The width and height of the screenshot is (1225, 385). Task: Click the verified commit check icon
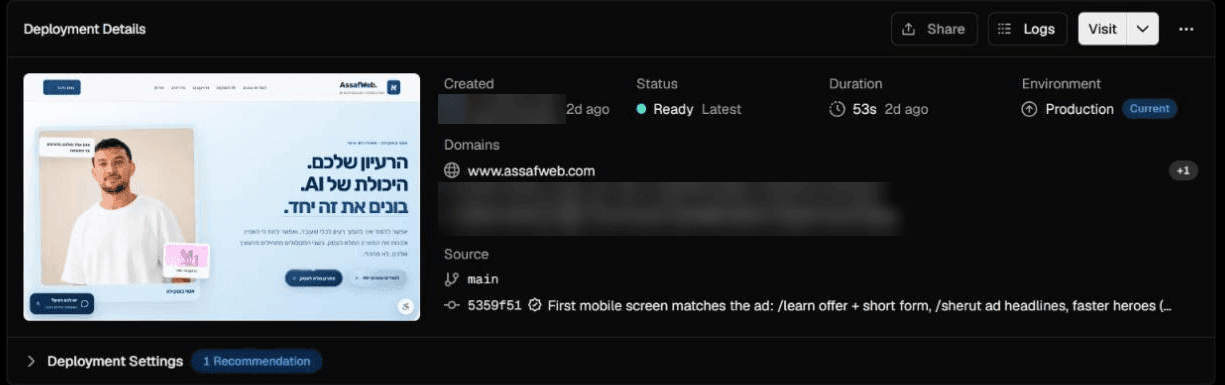[x=535, y=305]
